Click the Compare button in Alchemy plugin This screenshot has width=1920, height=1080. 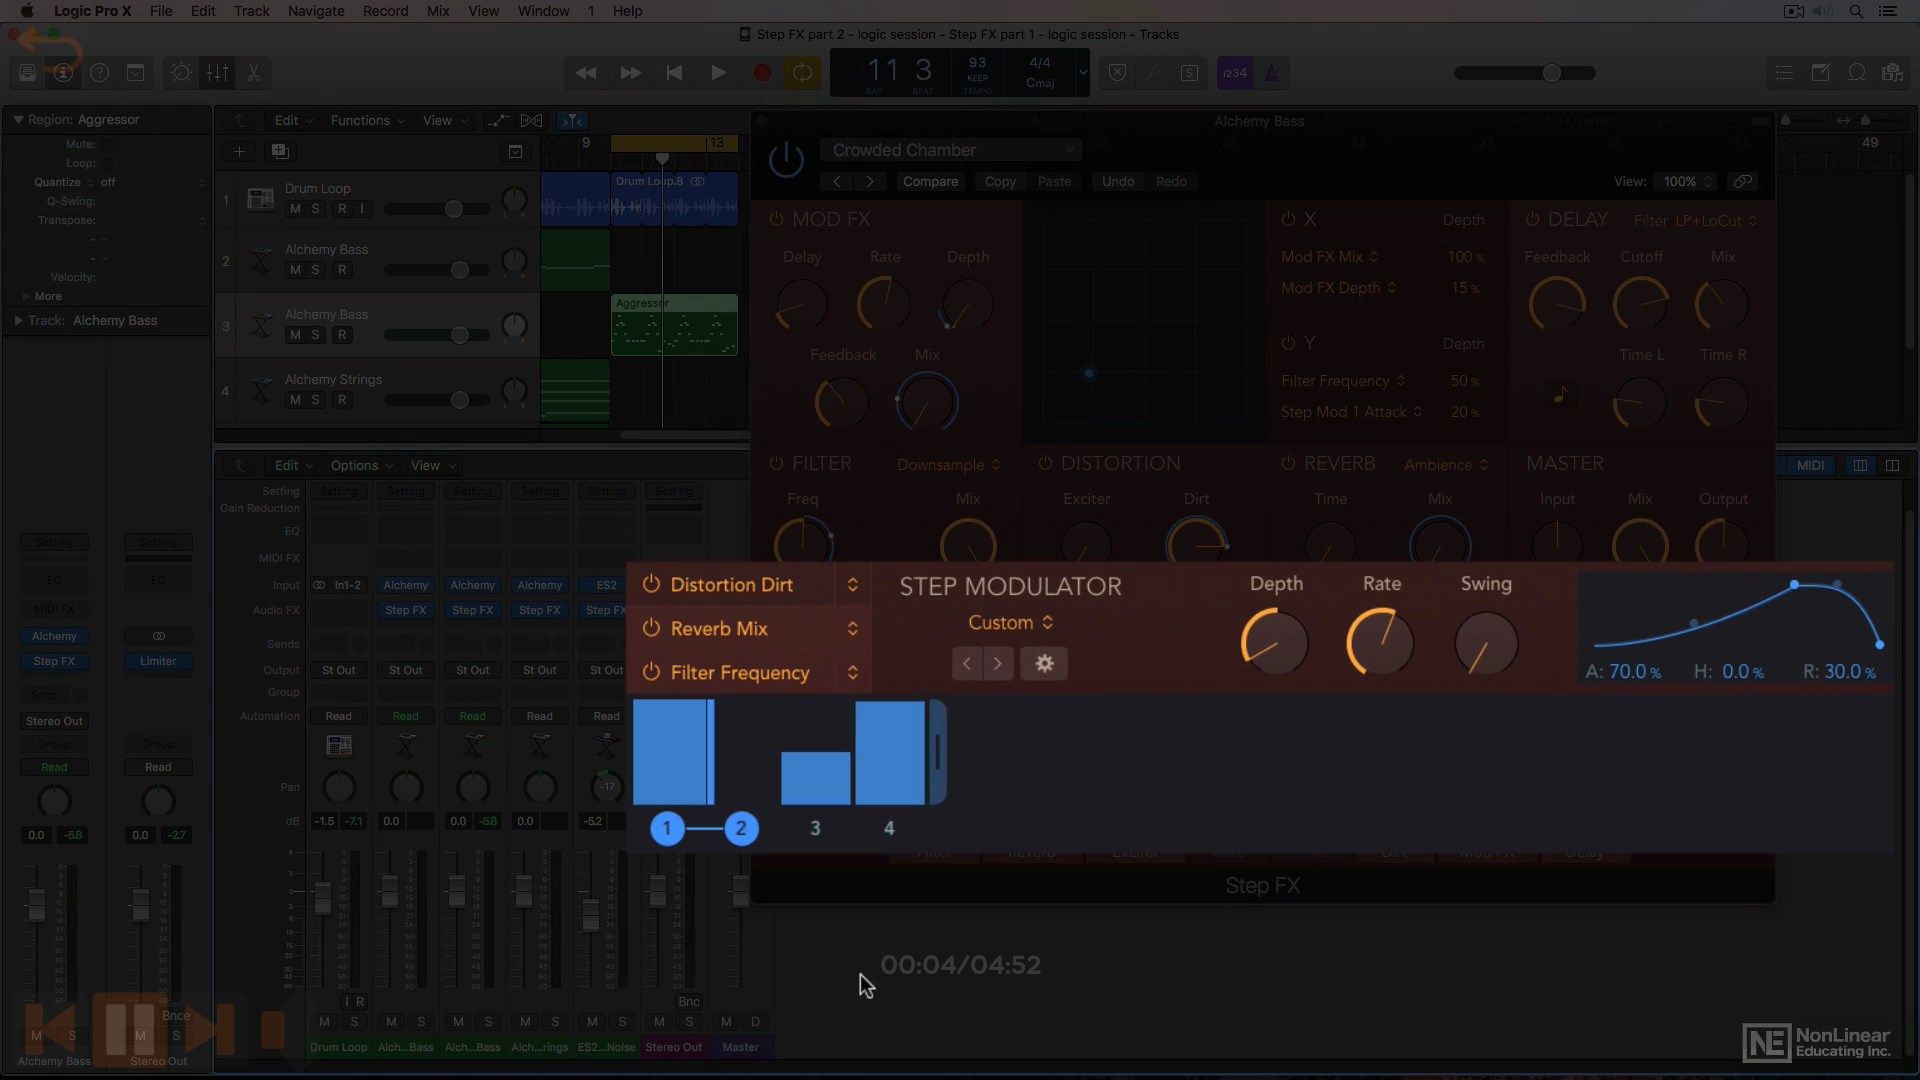931,181
